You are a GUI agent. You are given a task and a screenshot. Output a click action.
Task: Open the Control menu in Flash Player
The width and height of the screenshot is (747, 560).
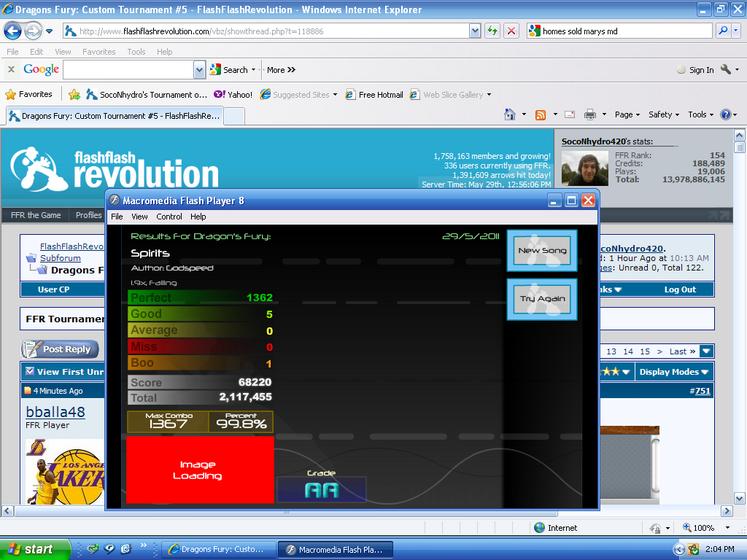coord(169,217)
